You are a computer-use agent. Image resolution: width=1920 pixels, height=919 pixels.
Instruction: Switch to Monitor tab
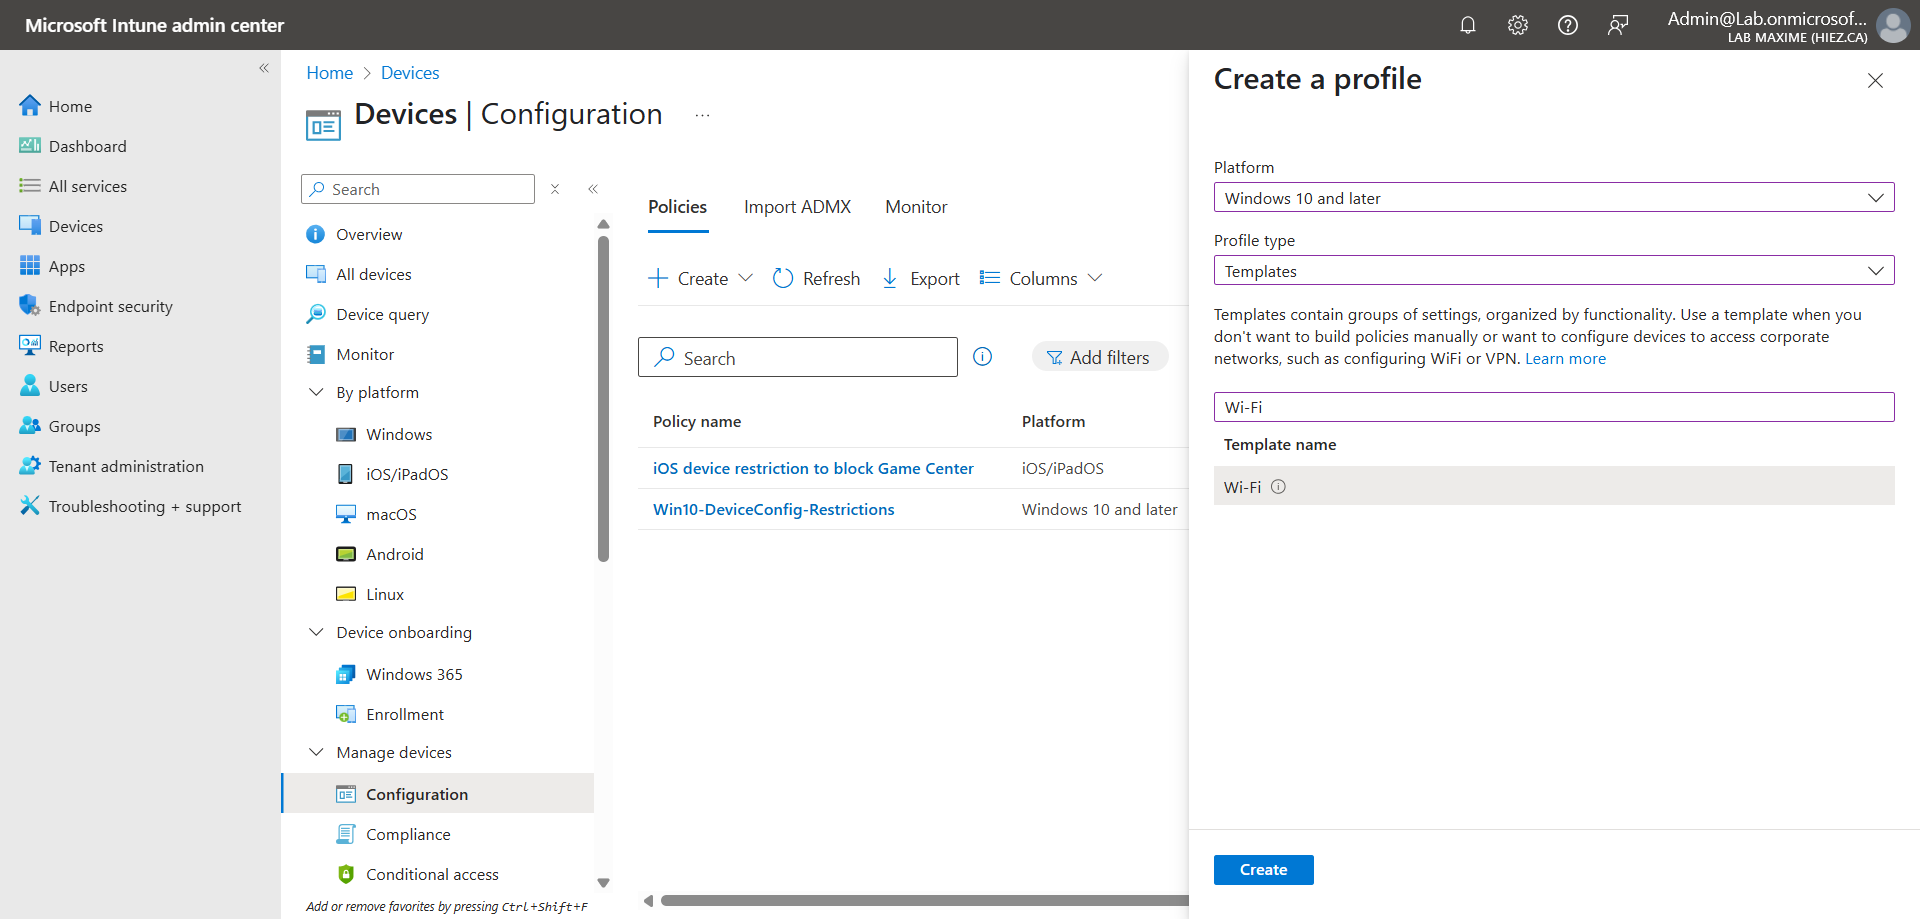coord(916,207)
